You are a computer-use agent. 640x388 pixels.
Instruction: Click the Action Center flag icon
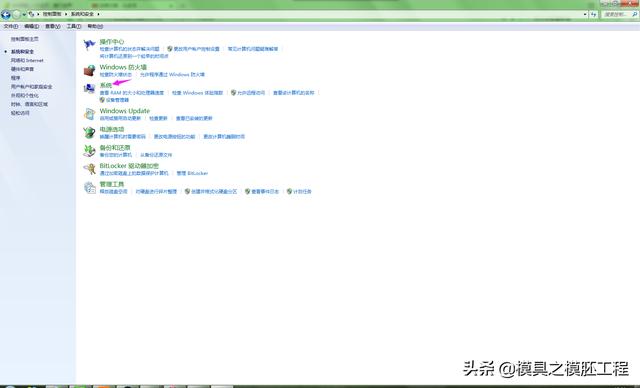tap(89, 44)
